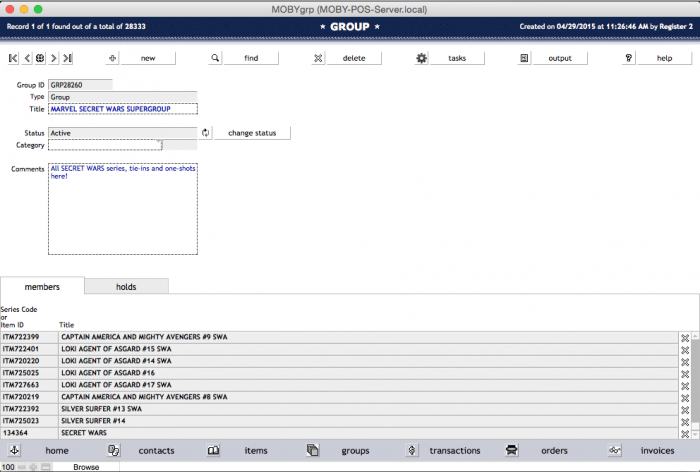This screenshot has height=472, width=700.
Task: Click the refresh icon next to Status
Action: point(205,133)
